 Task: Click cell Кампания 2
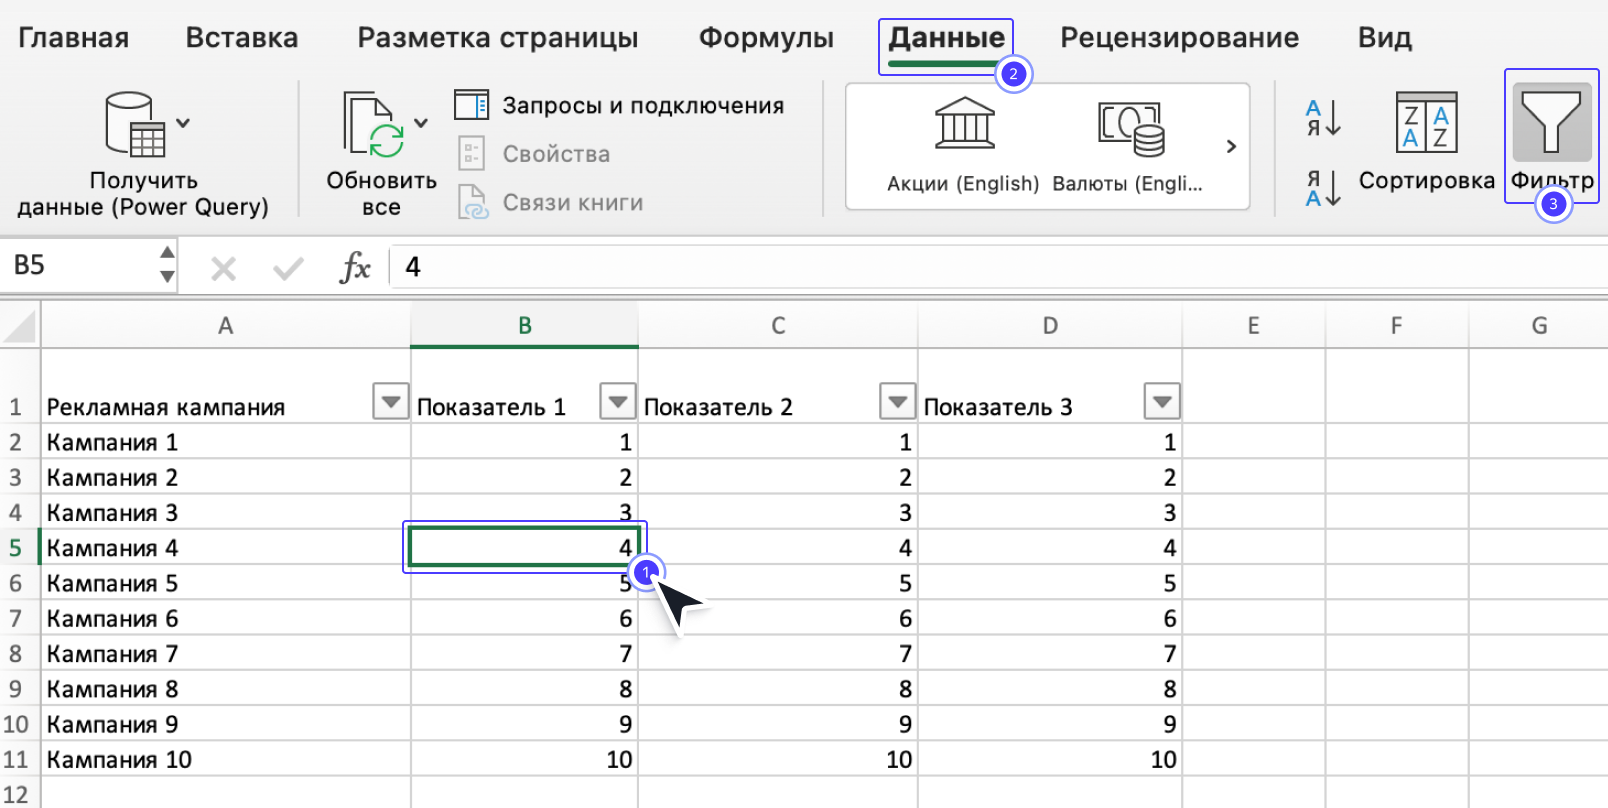click(x=226, y=477)
